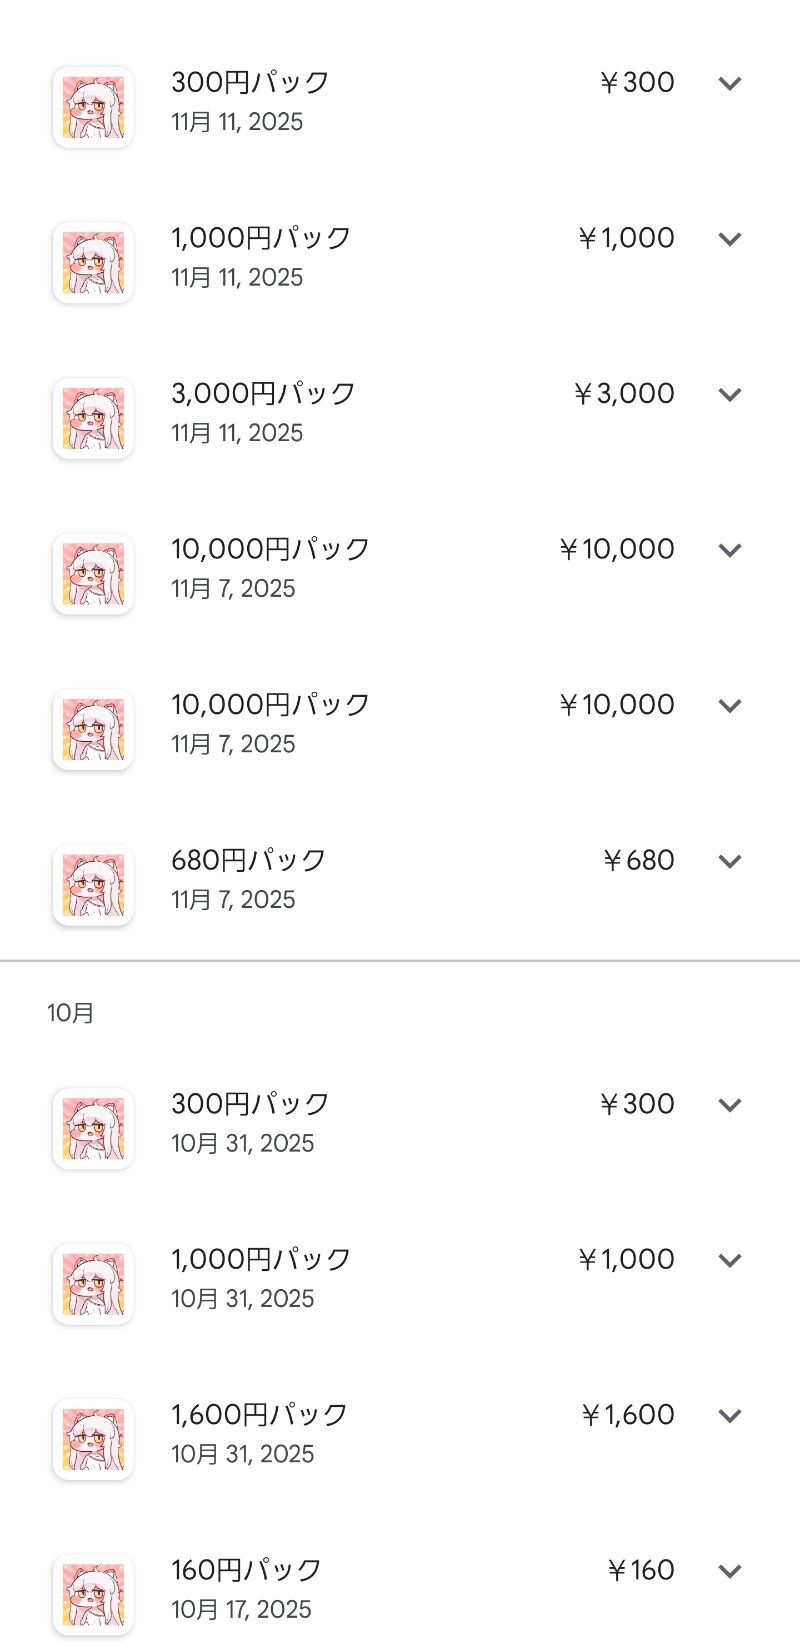Image resolution: width=800 pixels, height=1646 pixels.
Task: Expand the 3,000円パック purchase details chevron
Action: [730, 394]
